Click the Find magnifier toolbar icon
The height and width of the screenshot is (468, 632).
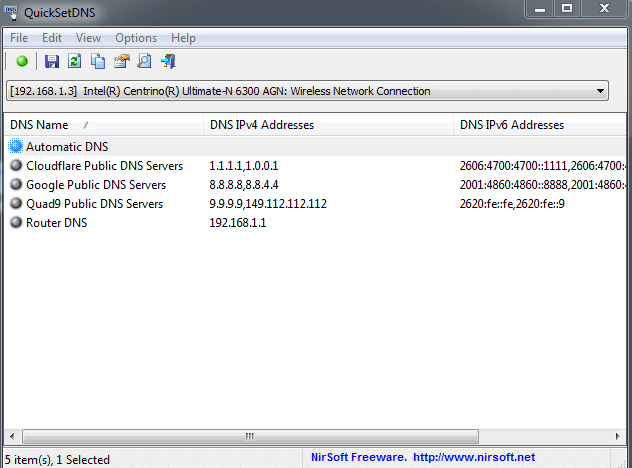pos(145,62)
